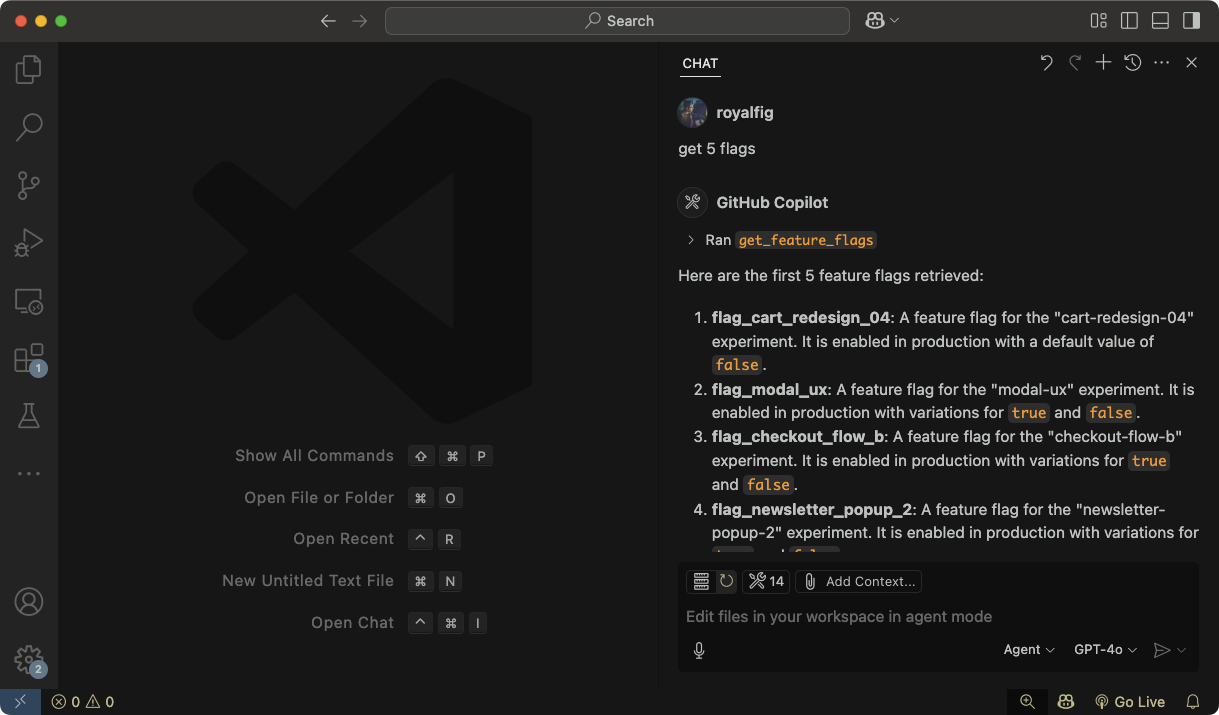Image resolution: width=1219 pixels, height=715 pixels.
Task: Open the Search view in activity bar
Action: pos(29,127)
